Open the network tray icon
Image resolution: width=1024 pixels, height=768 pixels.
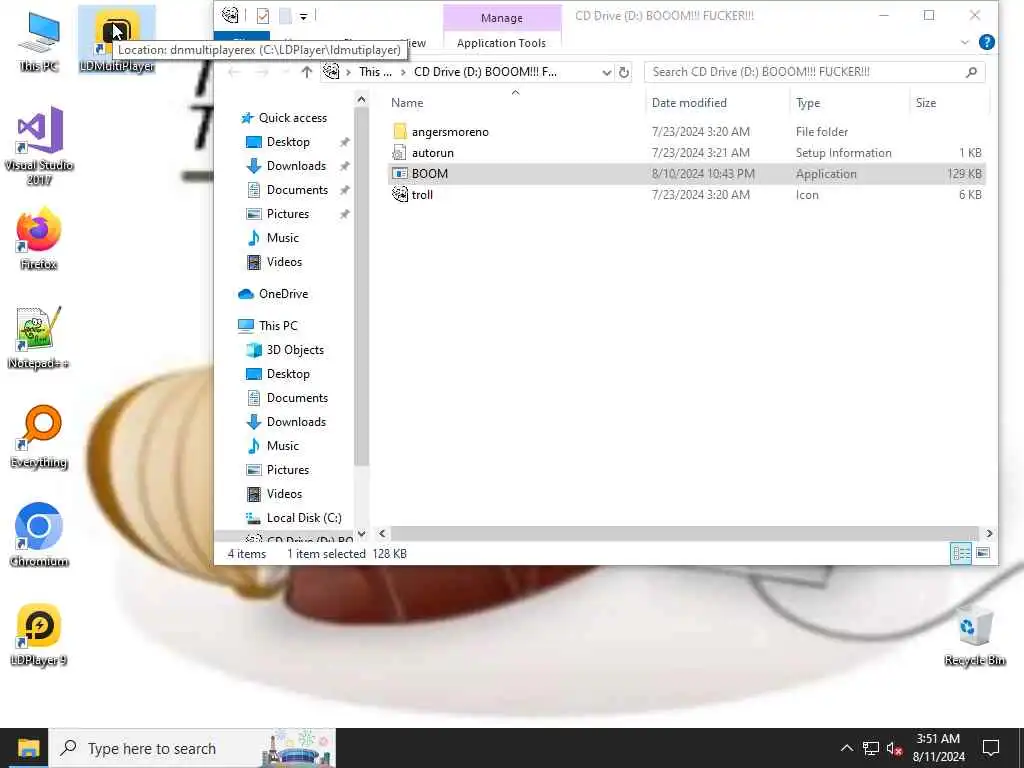pyautogui.click(x=871, y=748)
